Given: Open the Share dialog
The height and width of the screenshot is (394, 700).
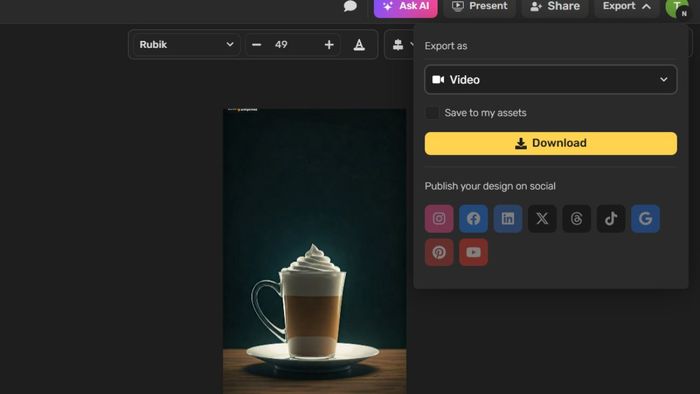Looking at the screenshot, I should [x=555, y=7].
